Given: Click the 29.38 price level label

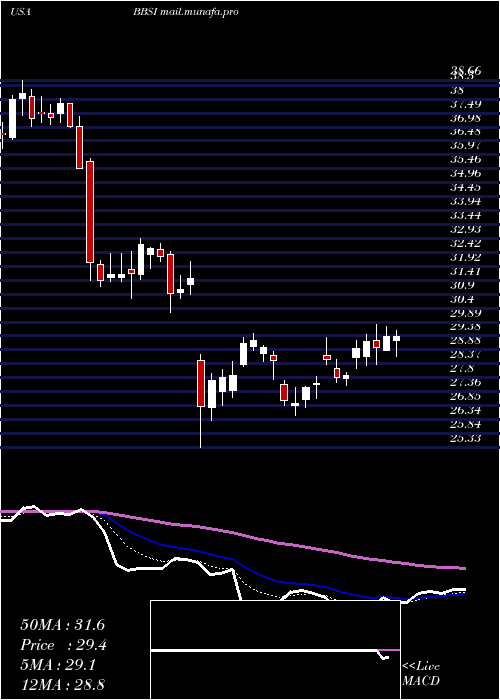Looking at the screenshot, I should click(466, 326).
